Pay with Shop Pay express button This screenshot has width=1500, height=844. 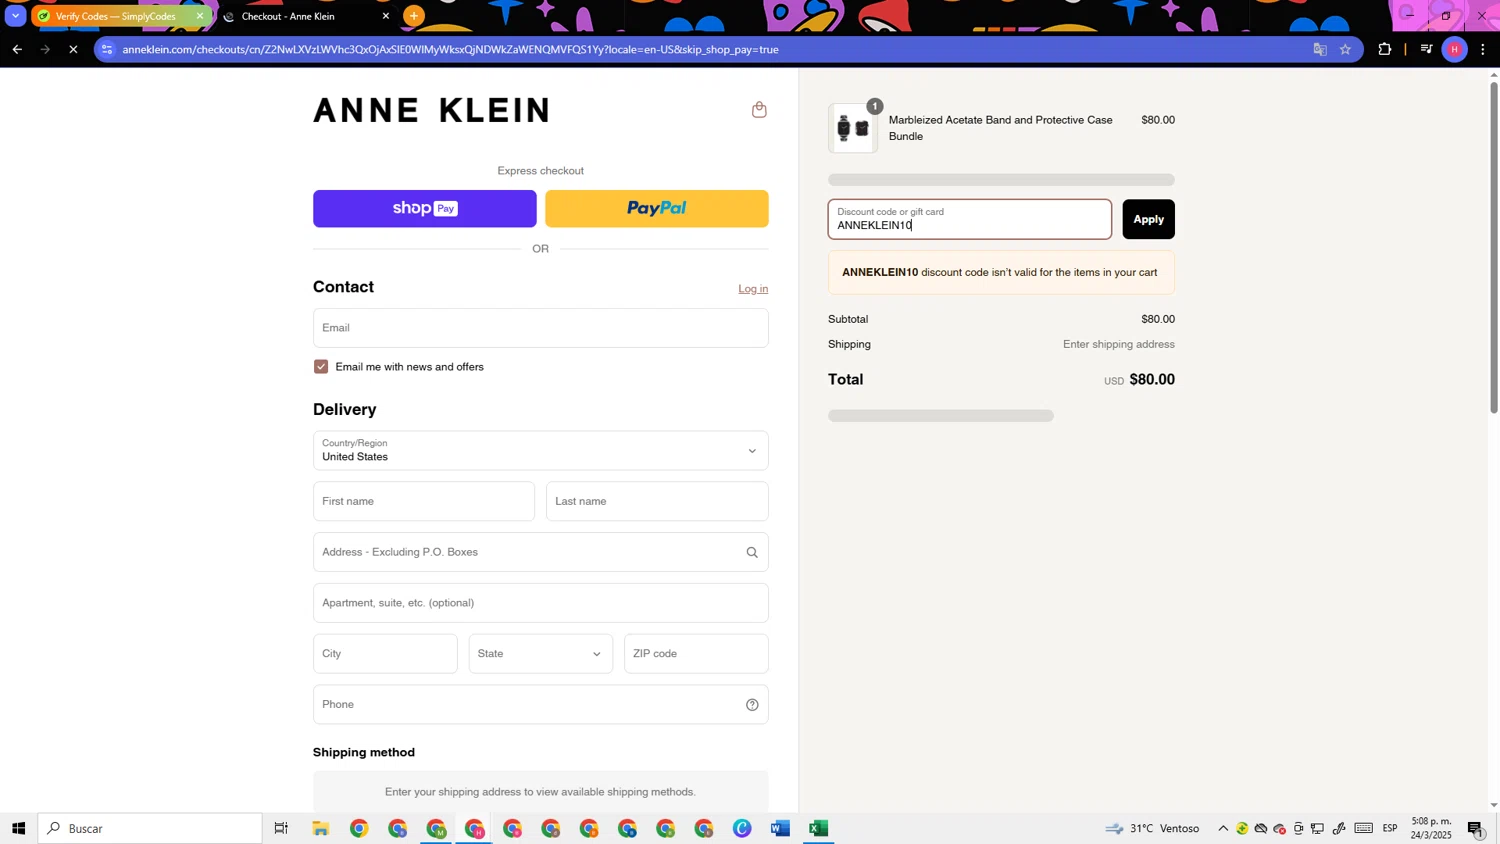click(425, 209)
